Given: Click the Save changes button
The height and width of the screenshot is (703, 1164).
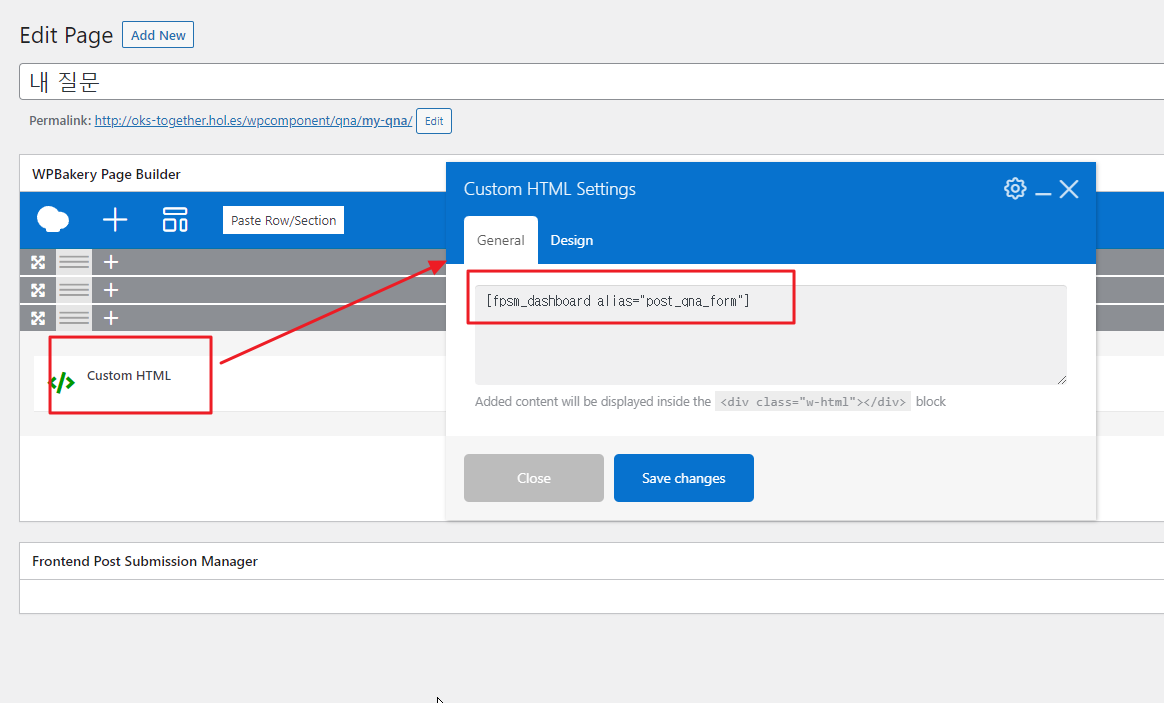Looking at the screenshot, I should pos(684,478).
